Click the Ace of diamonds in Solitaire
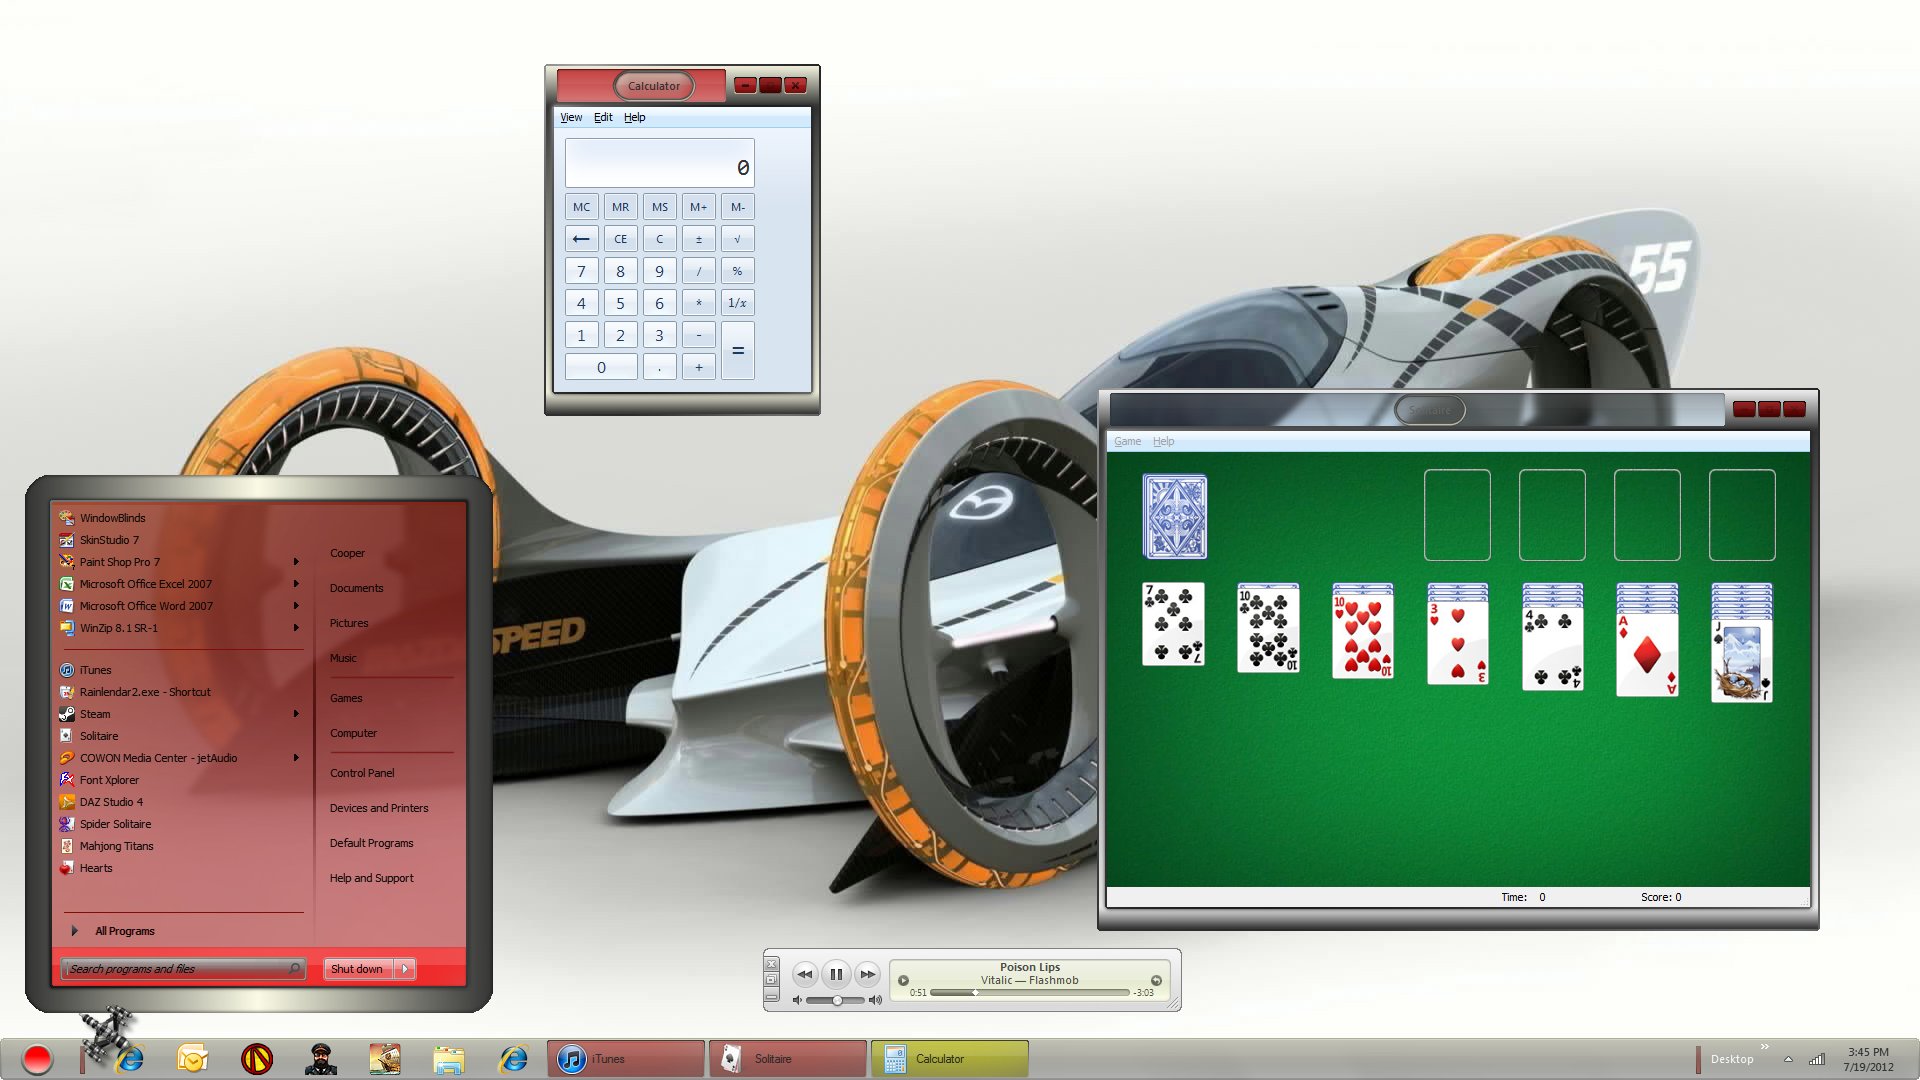 coord(1647,654)
